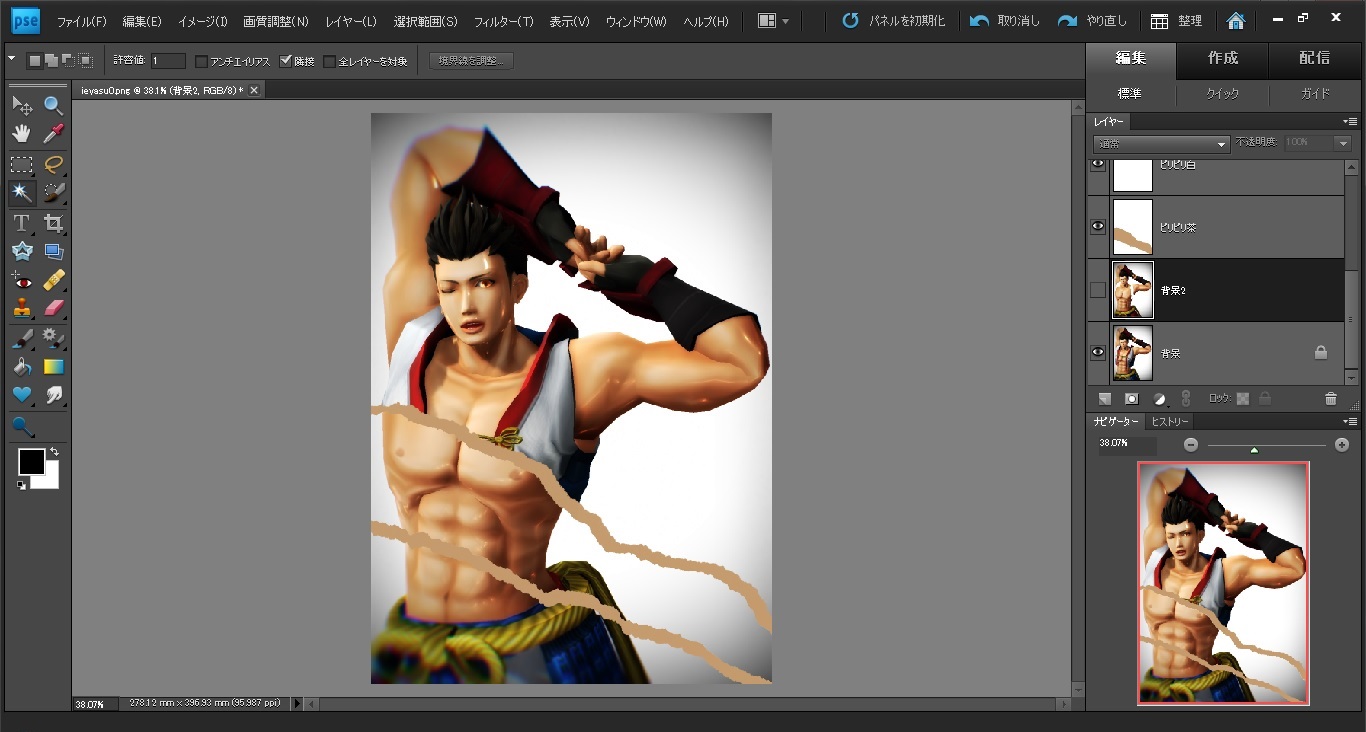The image size is (1366, 732).
Task: Select the Zoom tool in toolbox
Action: (x=54, y=105)
